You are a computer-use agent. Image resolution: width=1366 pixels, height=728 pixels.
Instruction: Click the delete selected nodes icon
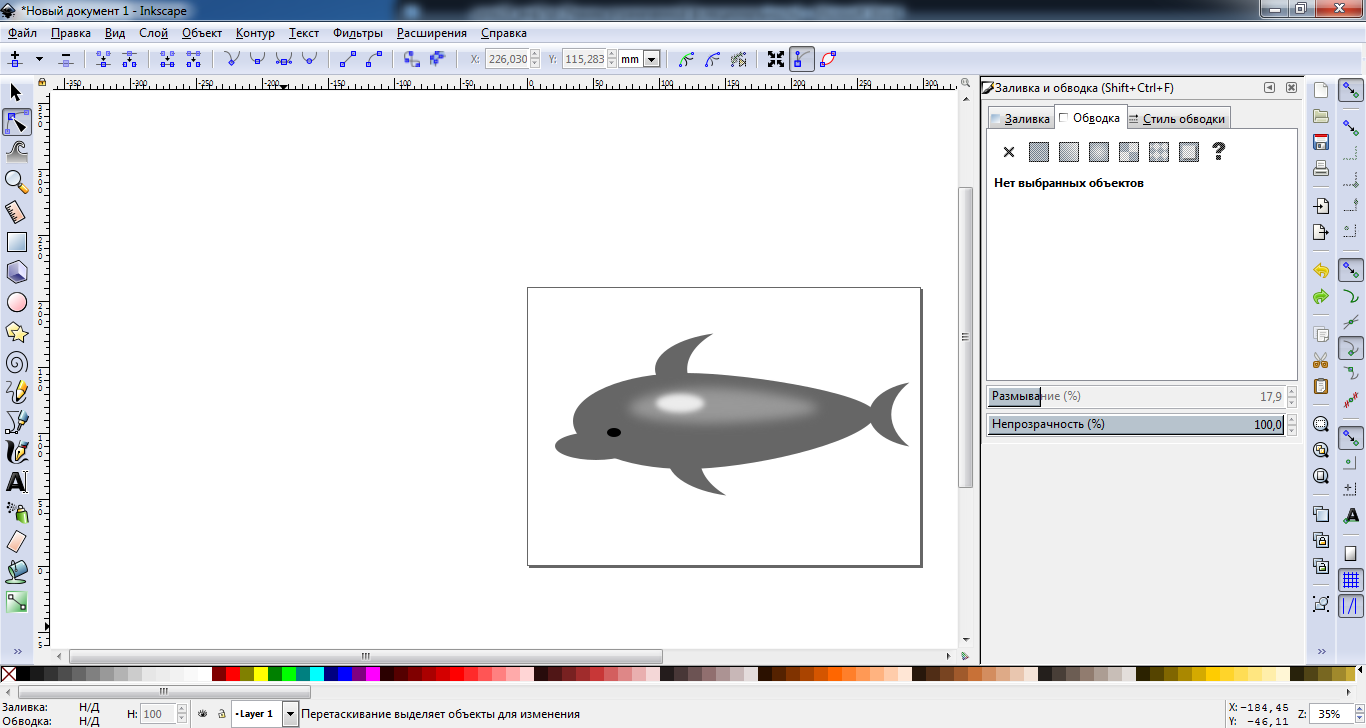click(x=65, y=59)
